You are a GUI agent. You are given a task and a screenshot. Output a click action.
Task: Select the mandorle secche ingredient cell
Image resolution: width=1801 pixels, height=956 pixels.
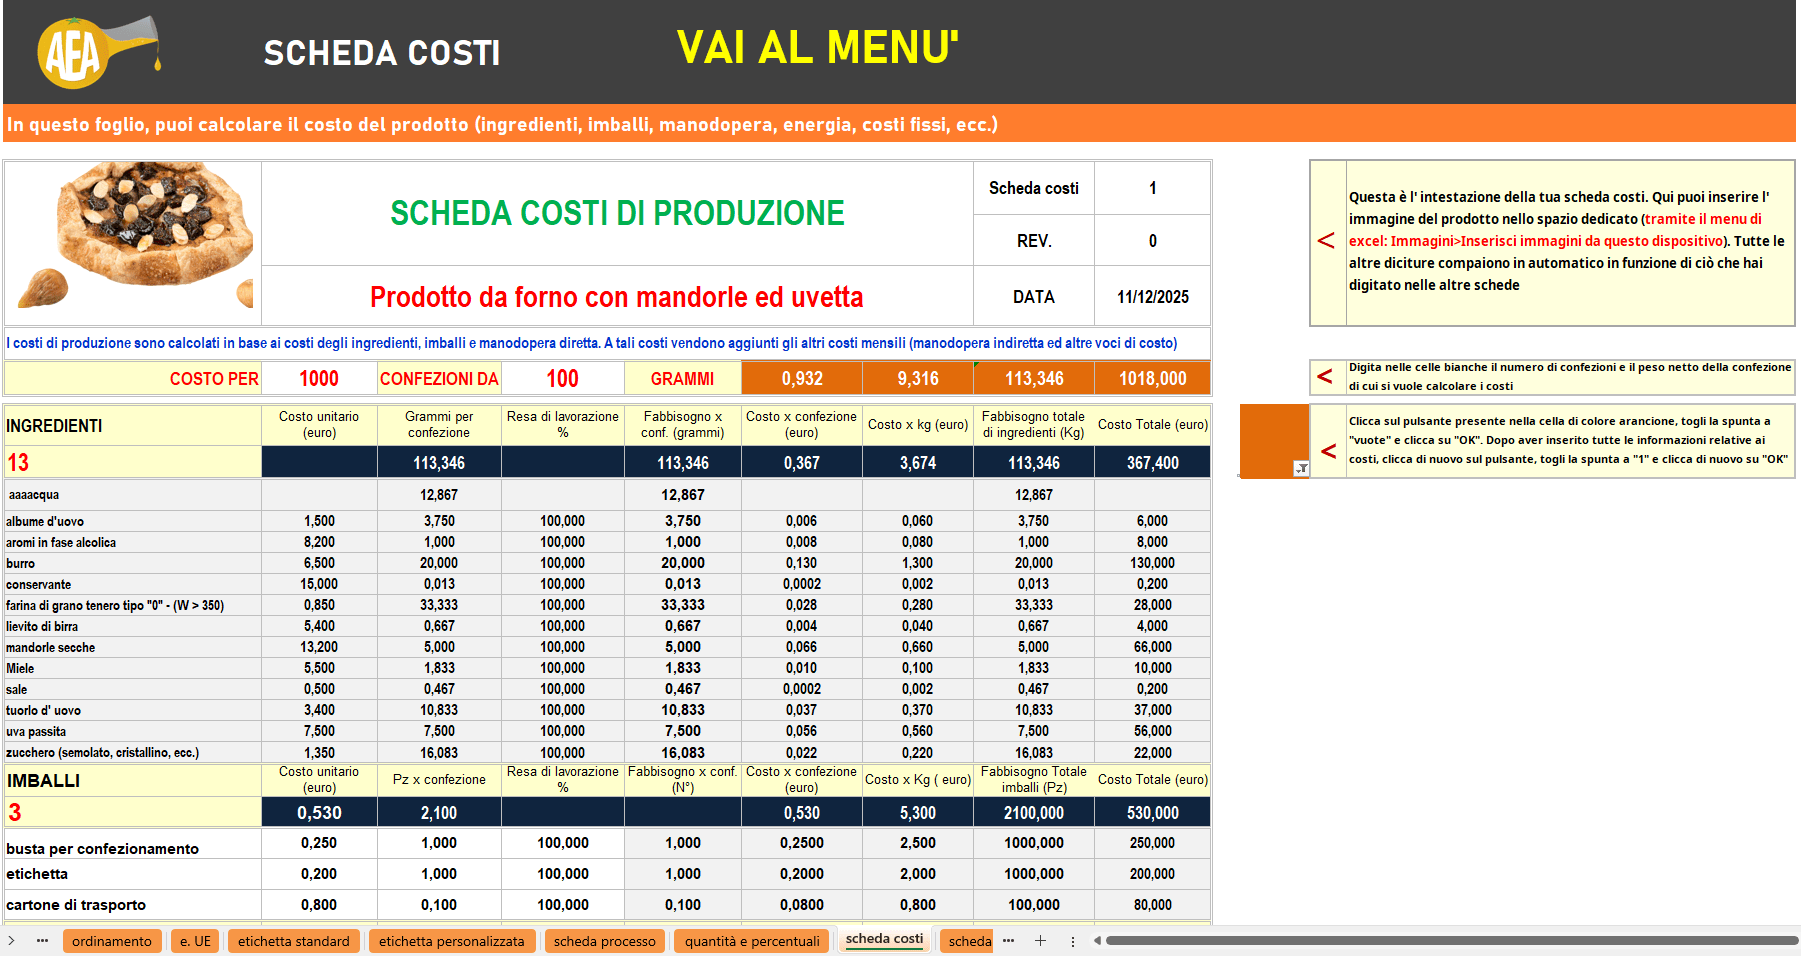[x=132, y=647]
